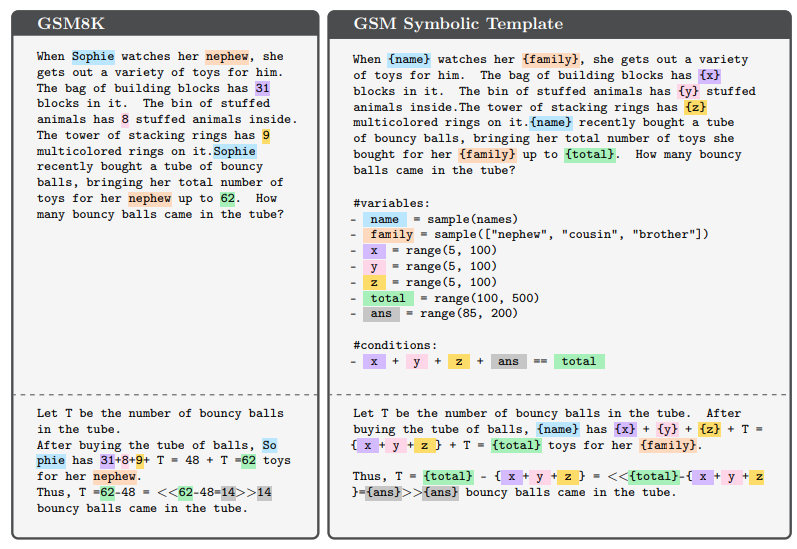797x549 pixels.
Task: Click the "sample(names)" expression
Action: [472, 219]
